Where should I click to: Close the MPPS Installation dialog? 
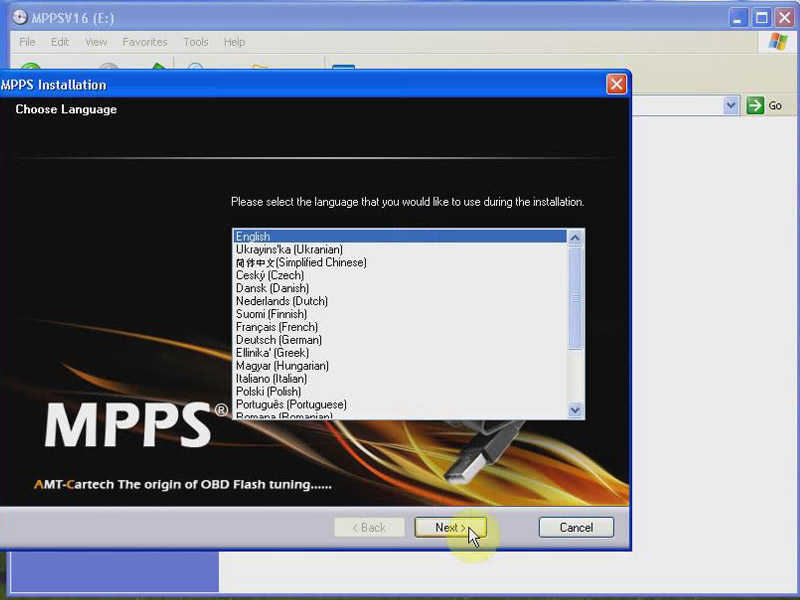pos(616,84)
